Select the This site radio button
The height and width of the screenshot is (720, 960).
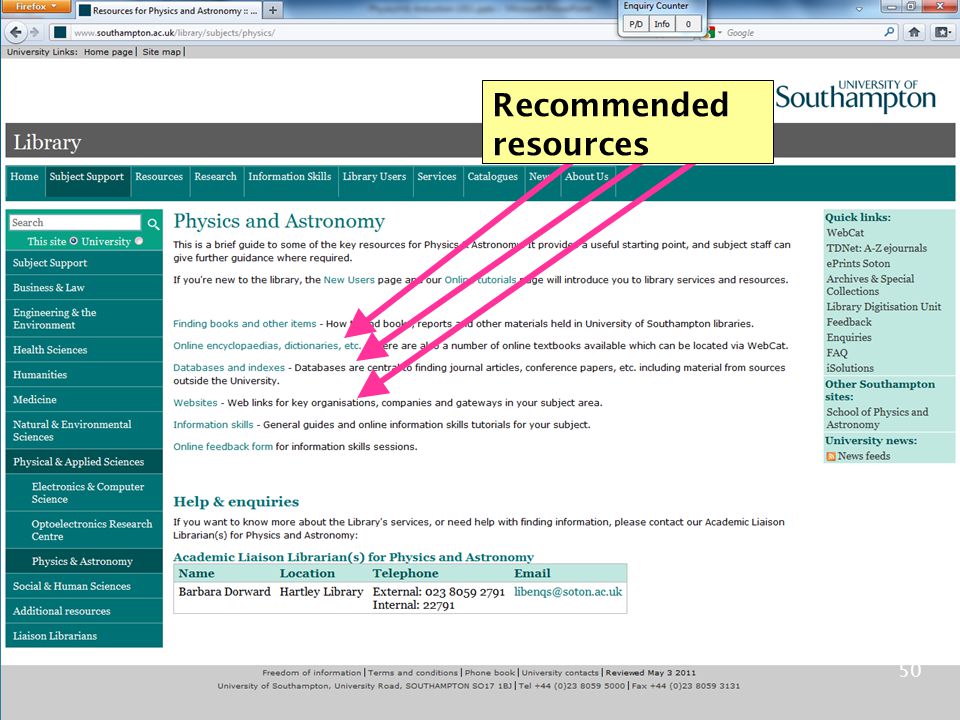73,241
